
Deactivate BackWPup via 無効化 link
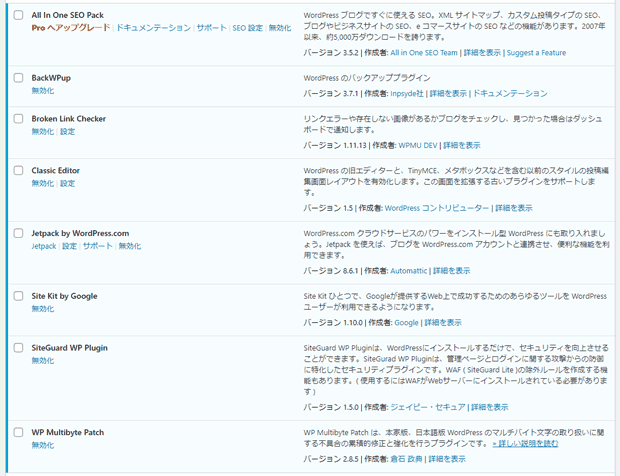pos(43,91)
